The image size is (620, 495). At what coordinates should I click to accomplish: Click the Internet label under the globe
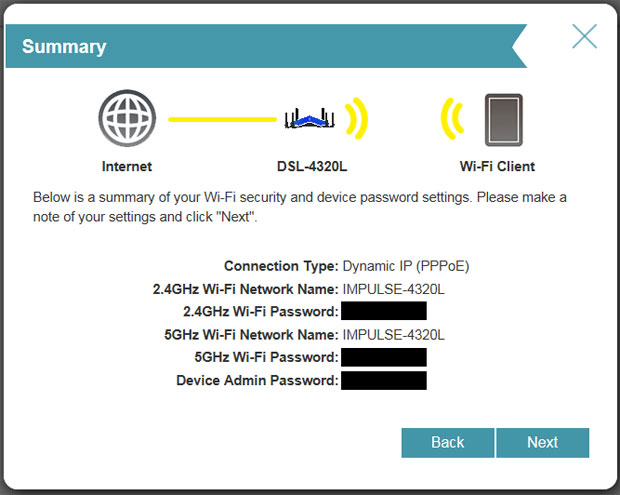[x=127, y=166]
